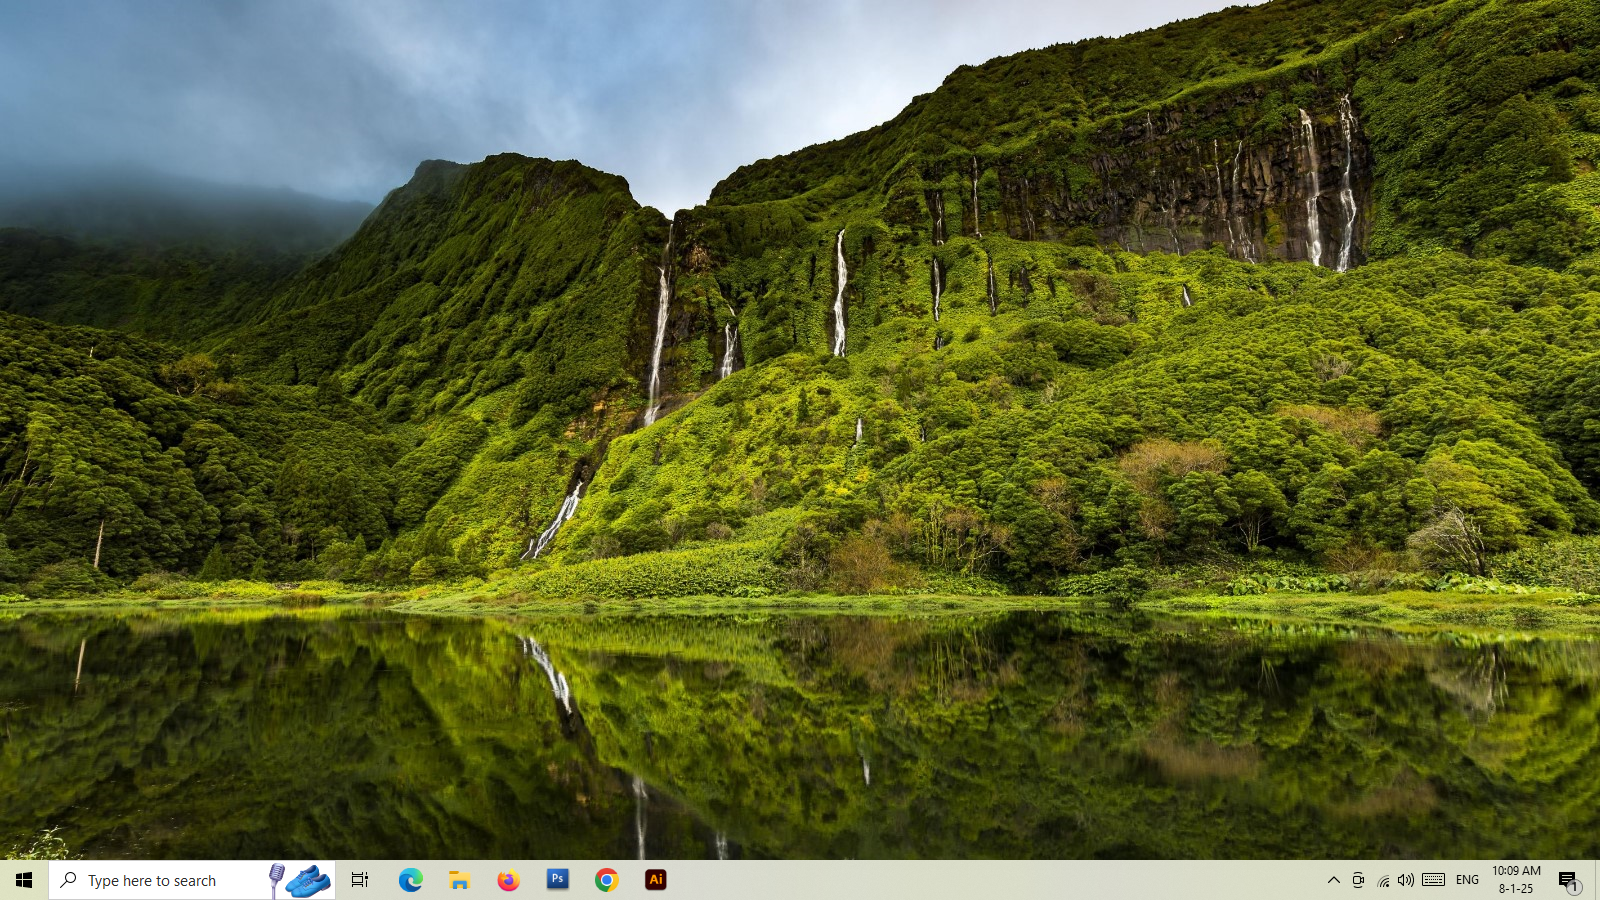Open the touch keyboard tray icon
The height and width of the screenshot is (900, 1600).
pos(1433,880)
